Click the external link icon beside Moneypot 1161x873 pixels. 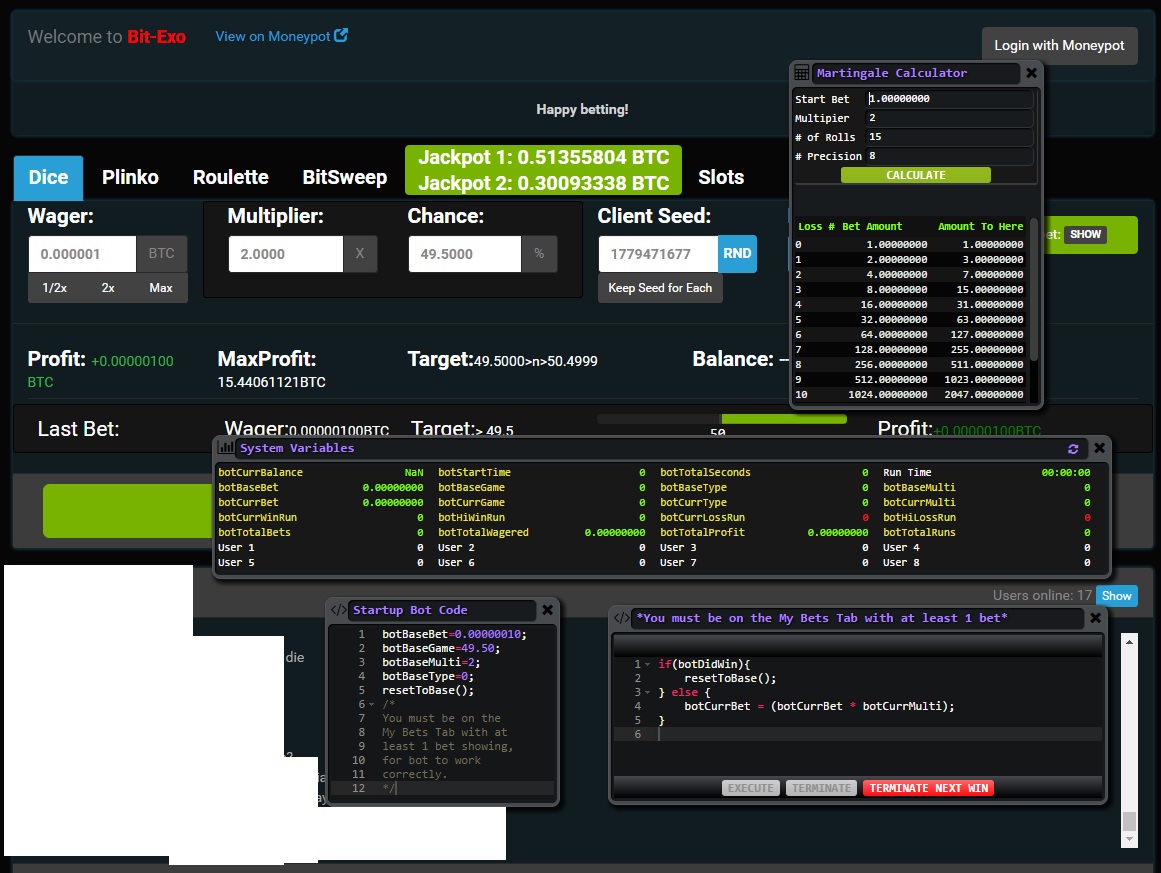[341, 35]
